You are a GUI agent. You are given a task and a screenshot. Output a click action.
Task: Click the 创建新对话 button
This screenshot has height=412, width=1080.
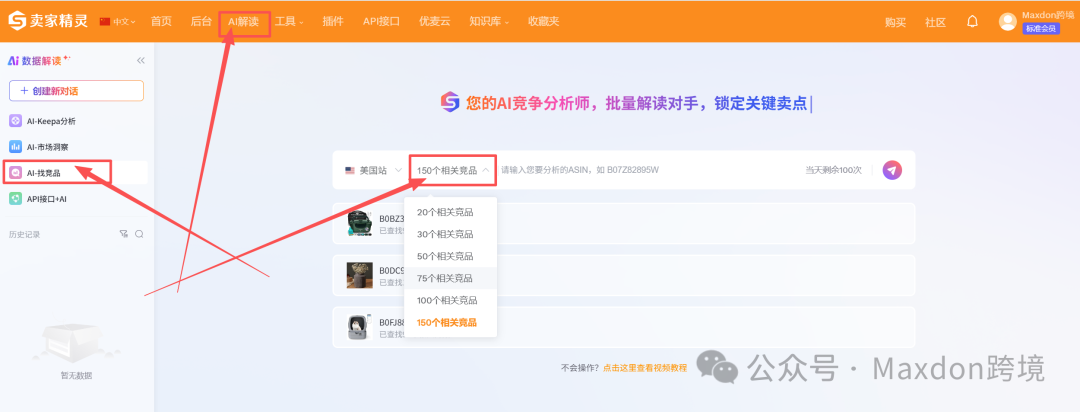pyautogui.click(x=76, y=91)
